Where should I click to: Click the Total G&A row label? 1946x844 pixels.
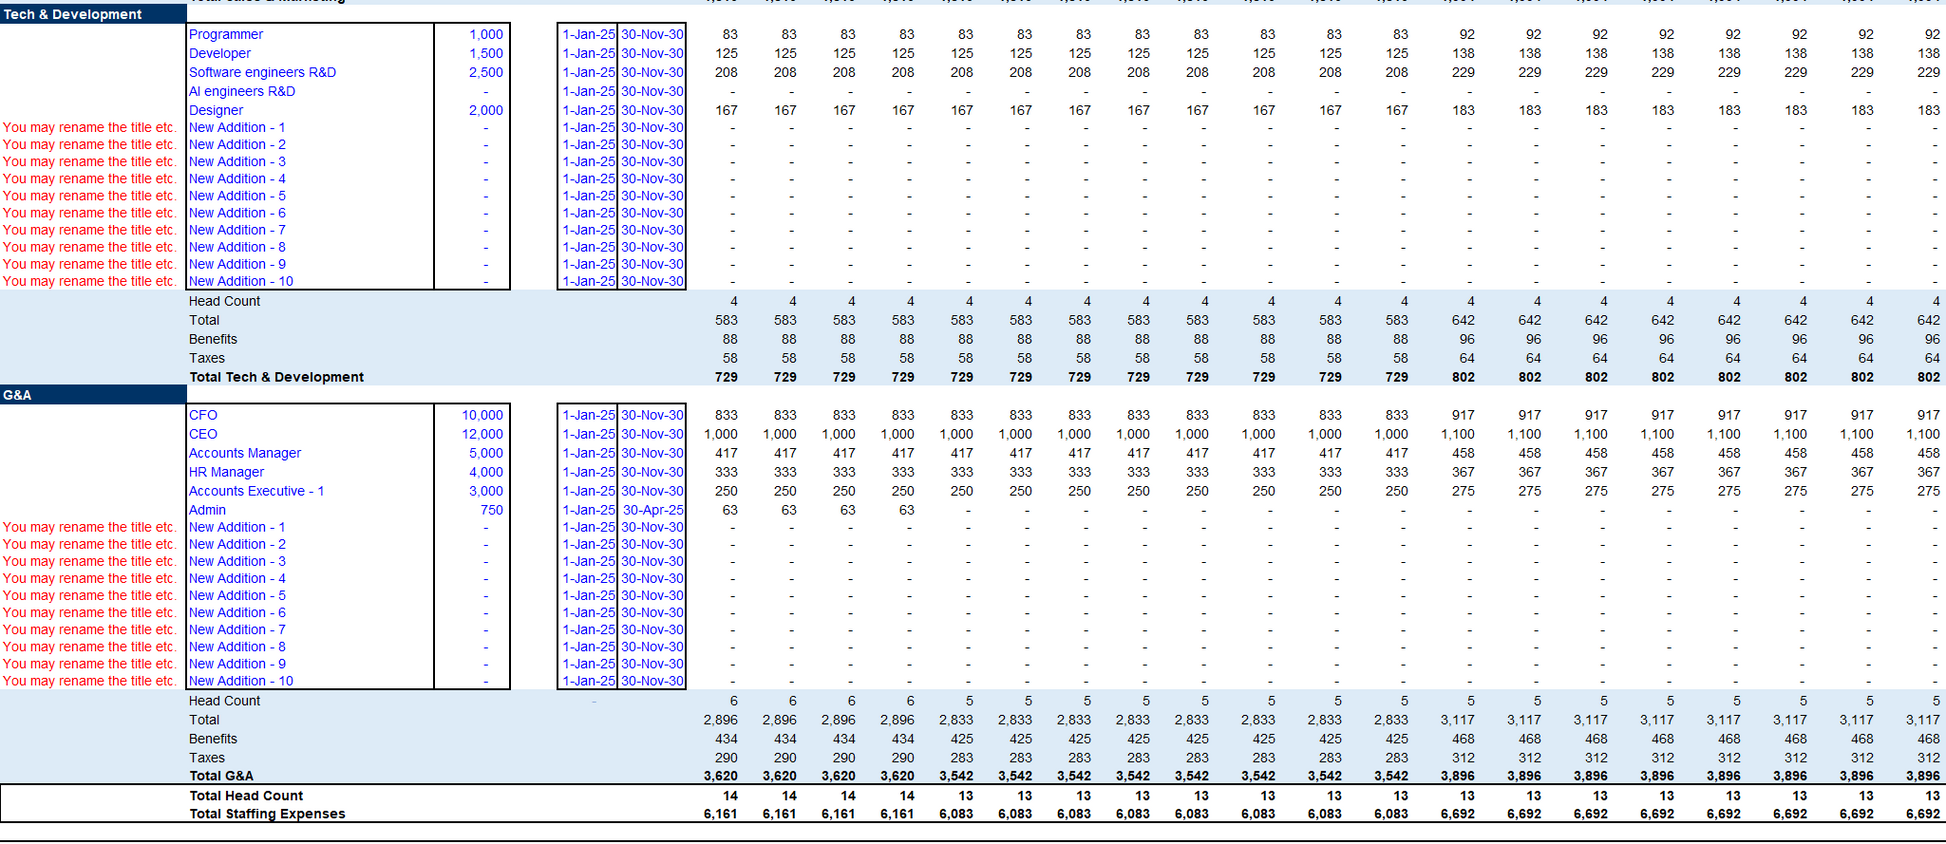click(221, 776)
